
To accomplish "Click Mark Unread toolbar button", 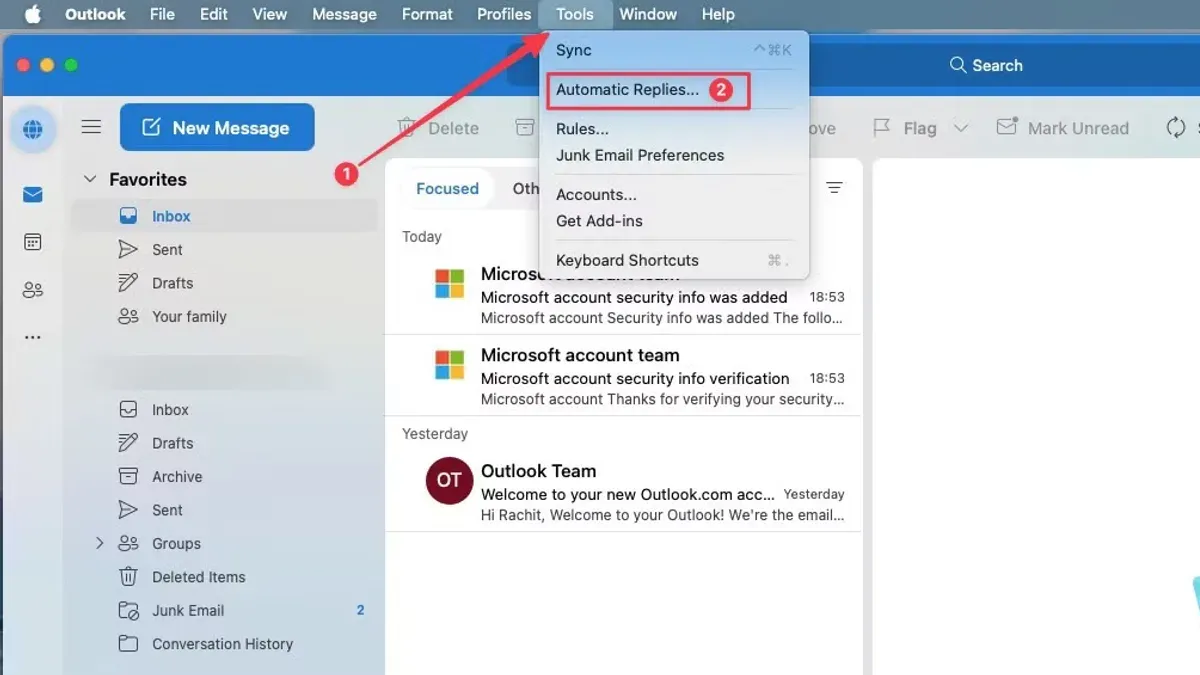I will pyautogui.click(x=1063, y=128).
